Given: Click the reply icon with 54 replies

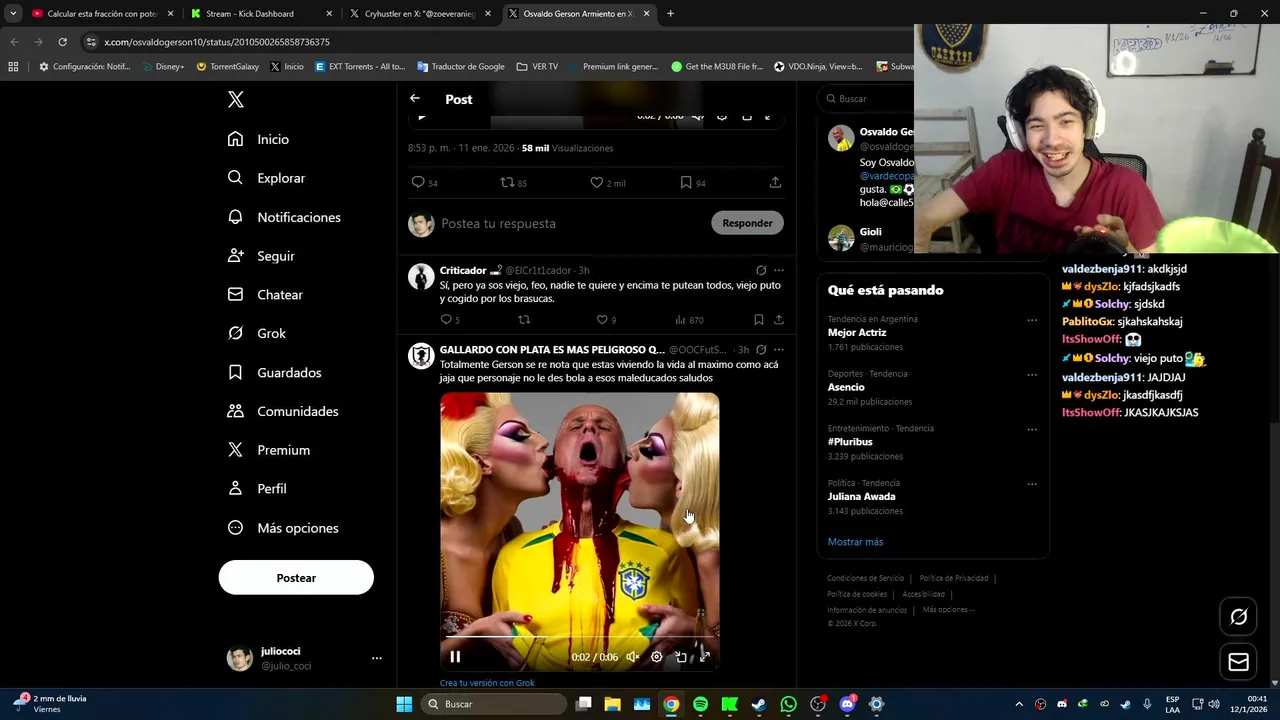Looking at the screenshot, I should pos(418,183).
